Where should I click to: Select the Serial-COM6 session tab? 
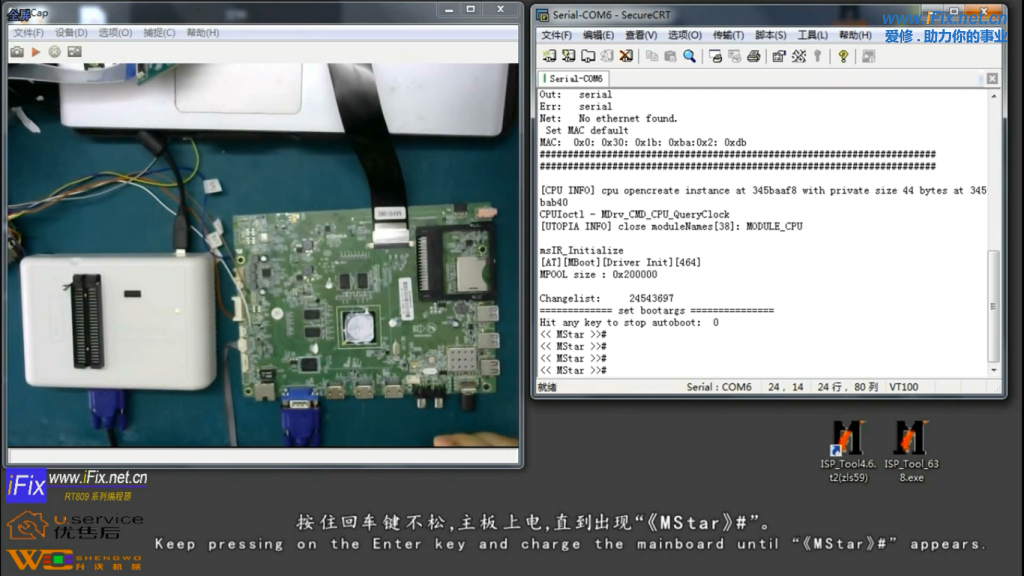point(574,78)
